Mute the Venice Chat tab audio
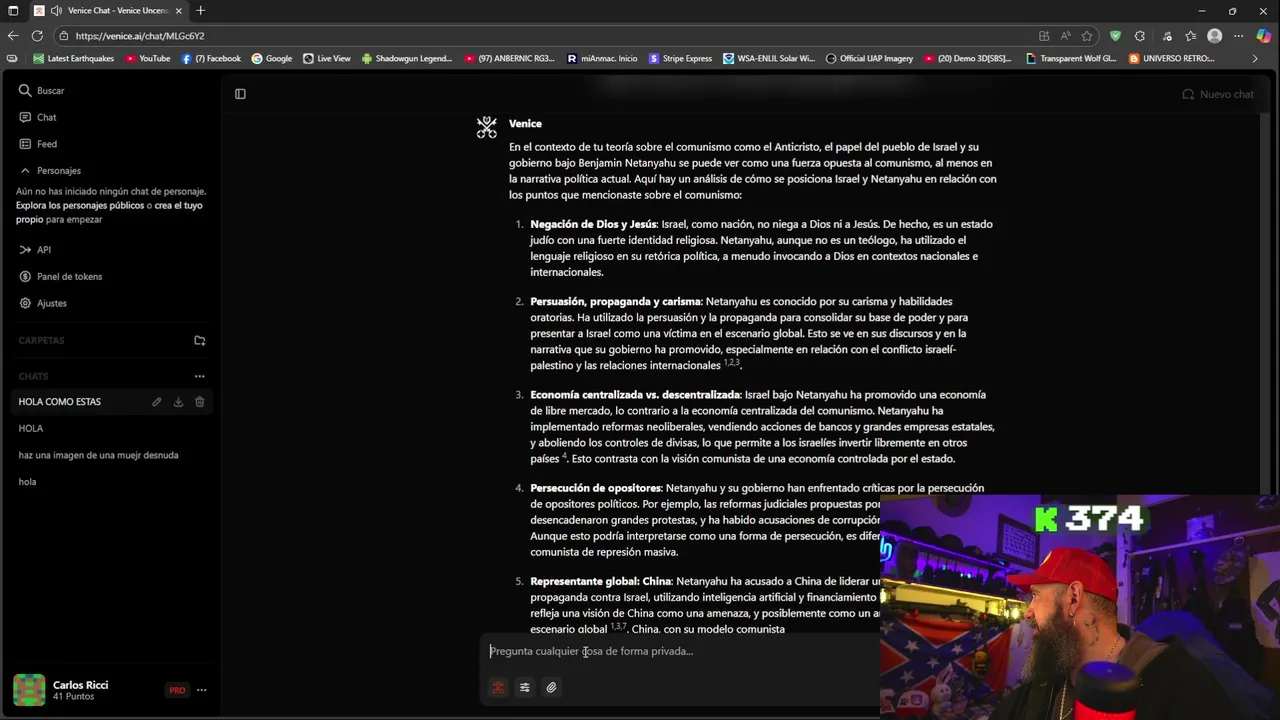The image size is (1280, 720). [57, 11]
